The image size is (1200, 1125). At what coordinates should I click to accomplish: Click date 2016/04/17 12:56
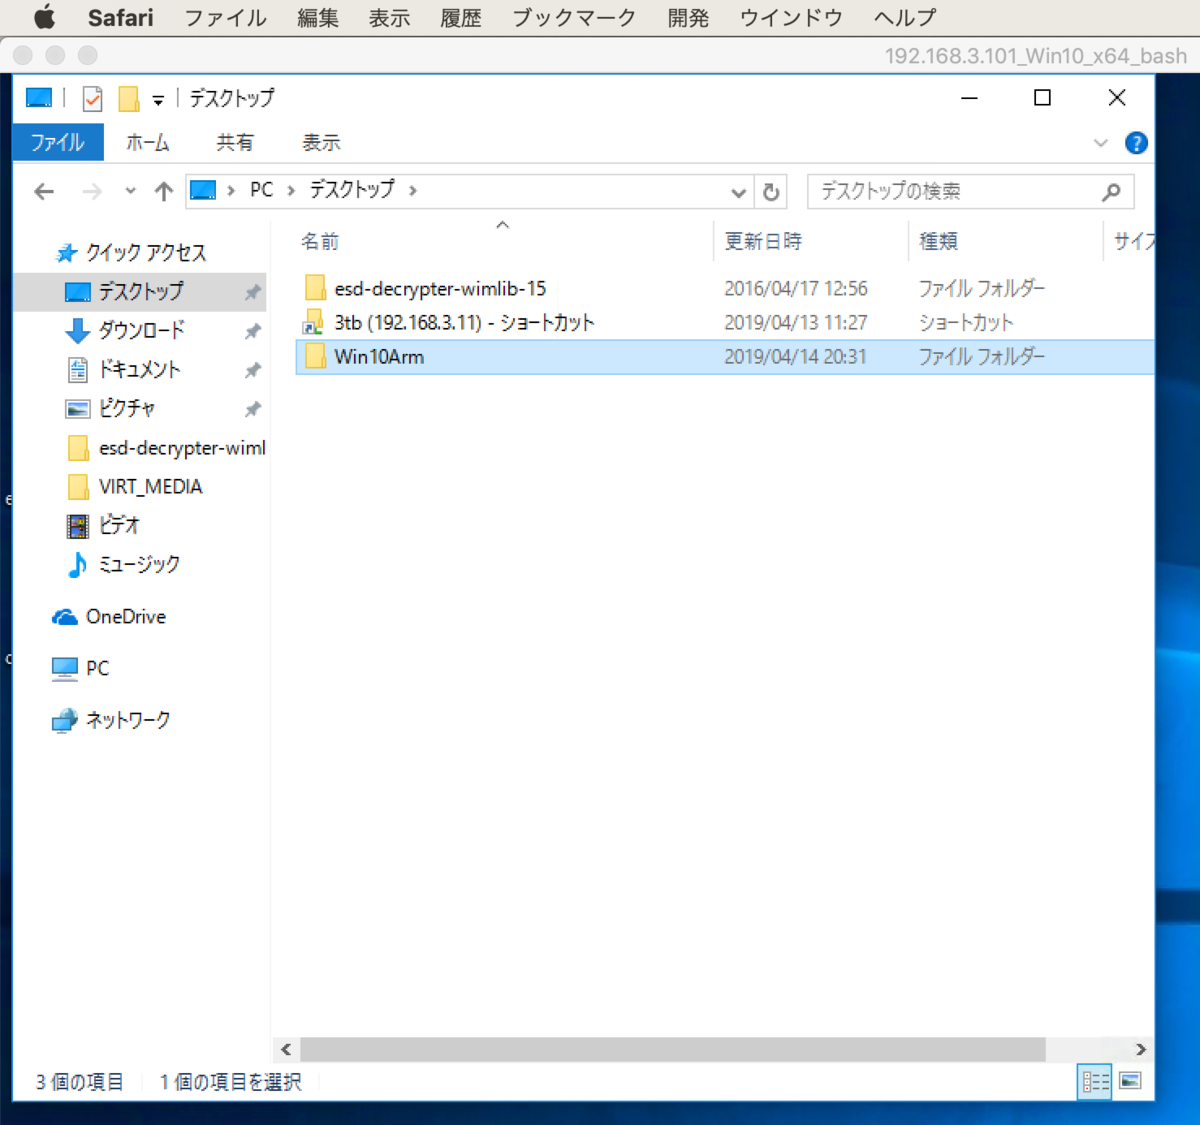pyautogui.click(x=796, y=289)
